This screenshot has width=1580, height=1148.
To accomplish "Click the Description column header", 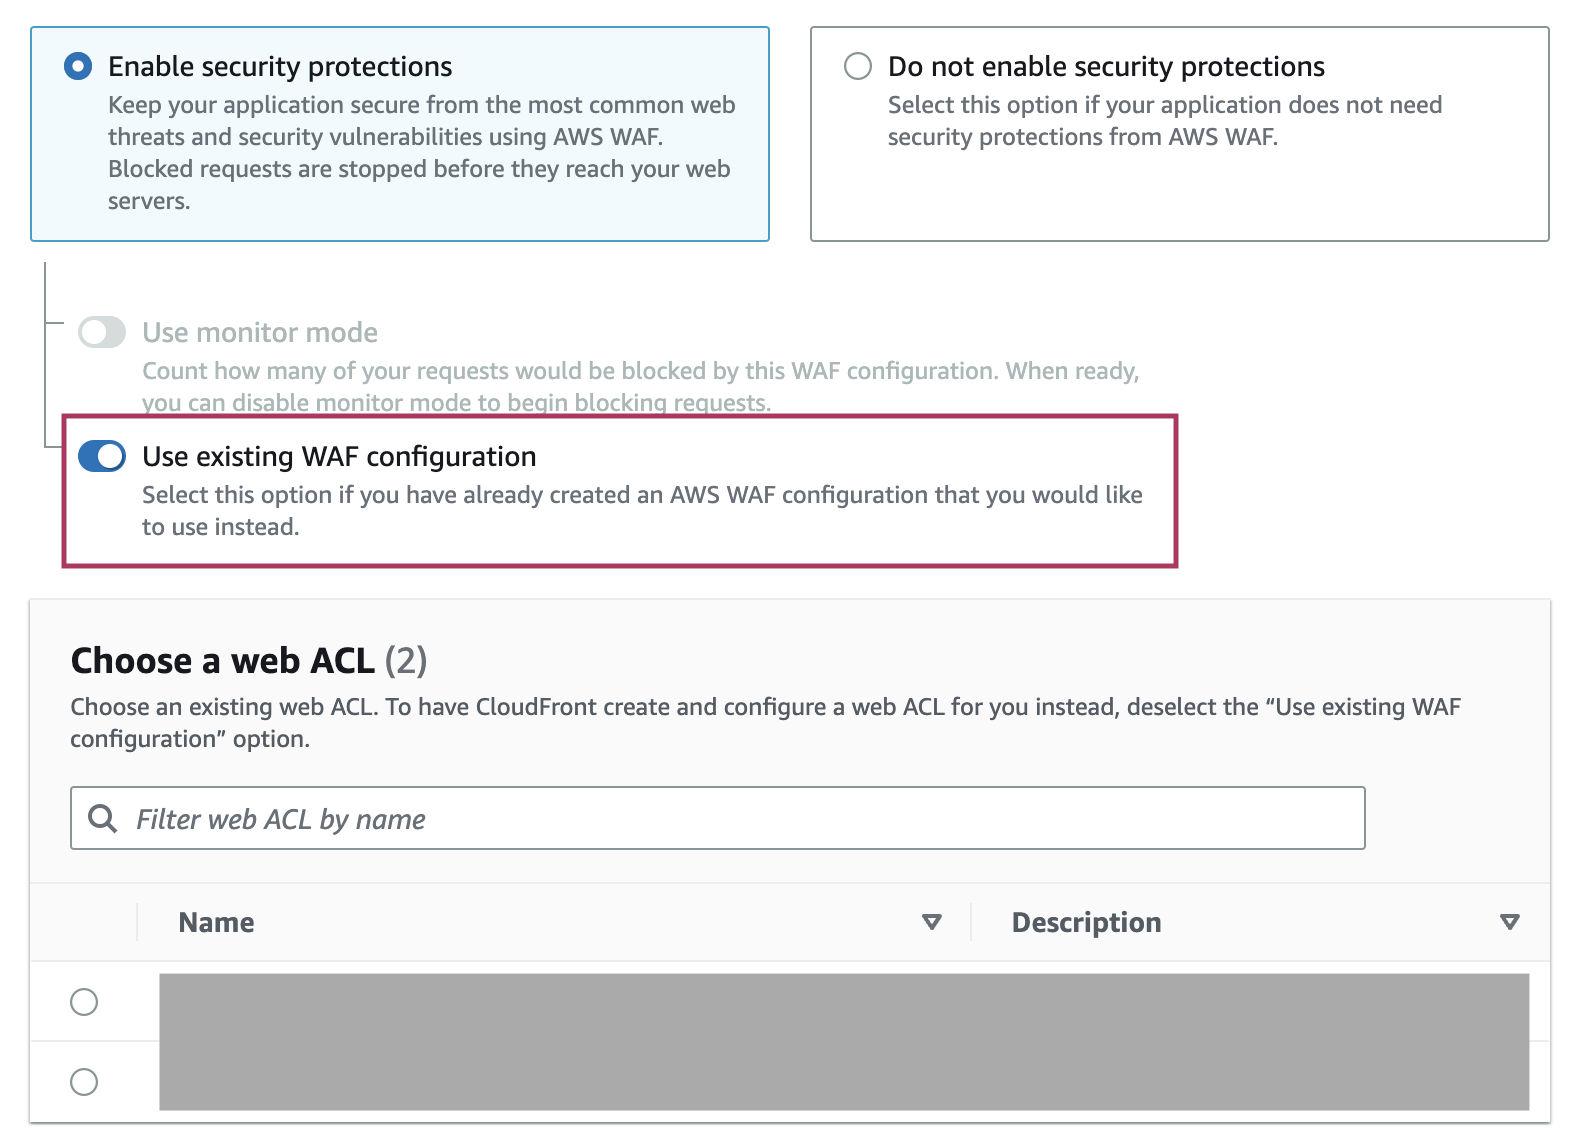I will (1086, 922).
